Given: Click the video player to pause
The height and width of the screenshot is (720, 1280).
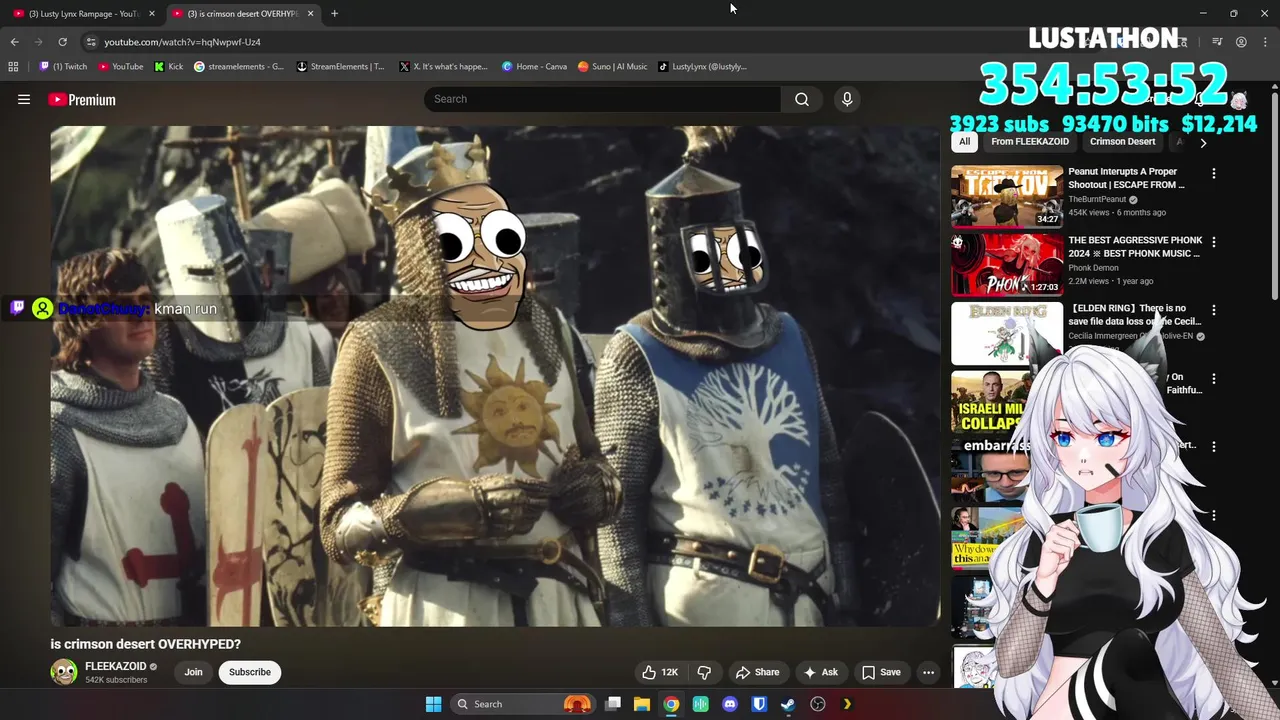Looking at the screenshot, I should [x=495, y=376].
